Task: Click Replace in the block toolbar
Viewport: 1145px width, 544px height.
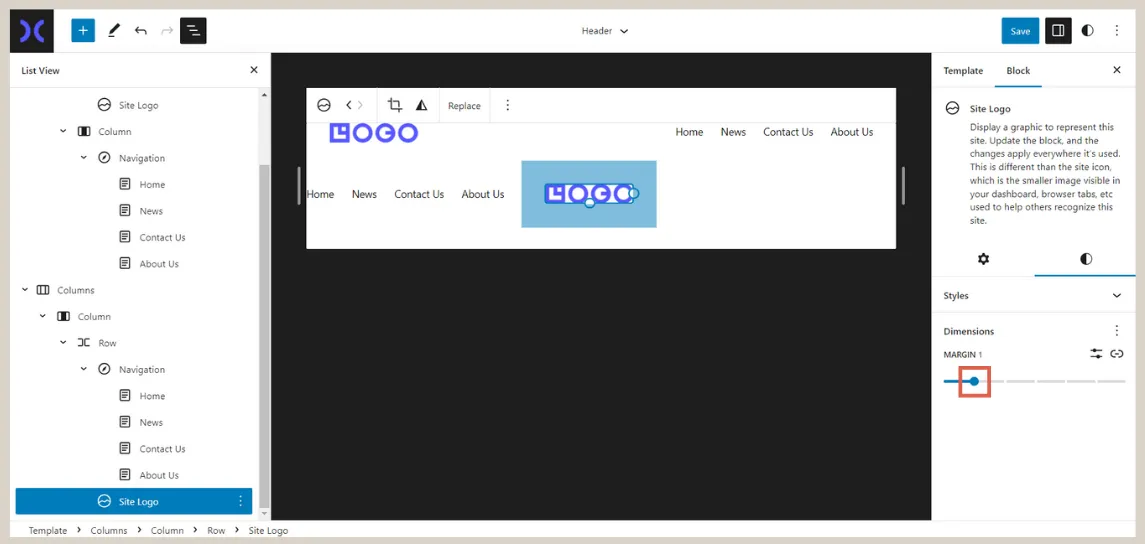Action: (464, 106)
